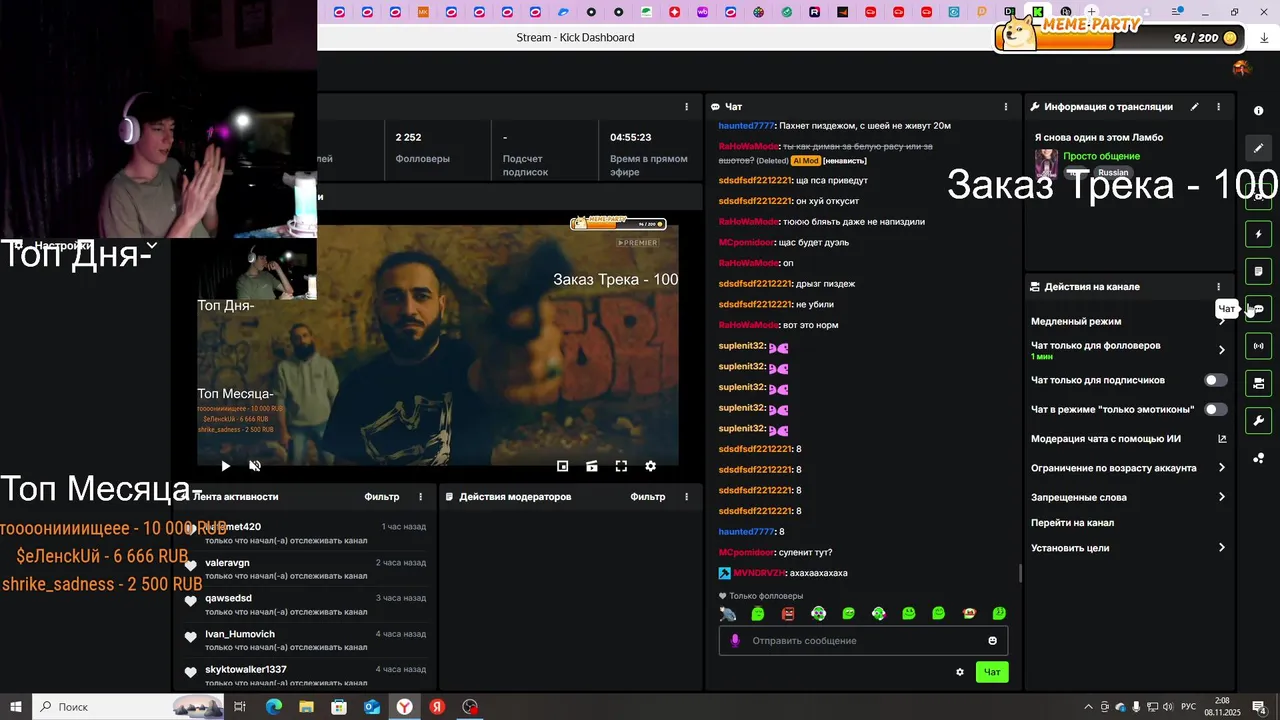Send message with green Чат button
The height and width of the screenshot is (720, 1280).
(x=992, y=672)
